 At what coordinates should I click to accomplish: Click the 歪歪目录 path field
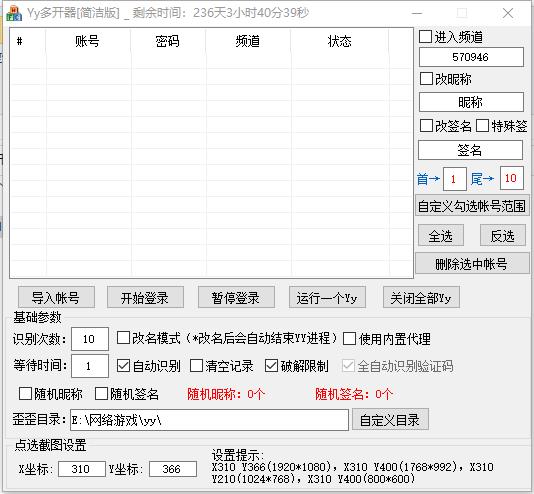pos(209,420)
